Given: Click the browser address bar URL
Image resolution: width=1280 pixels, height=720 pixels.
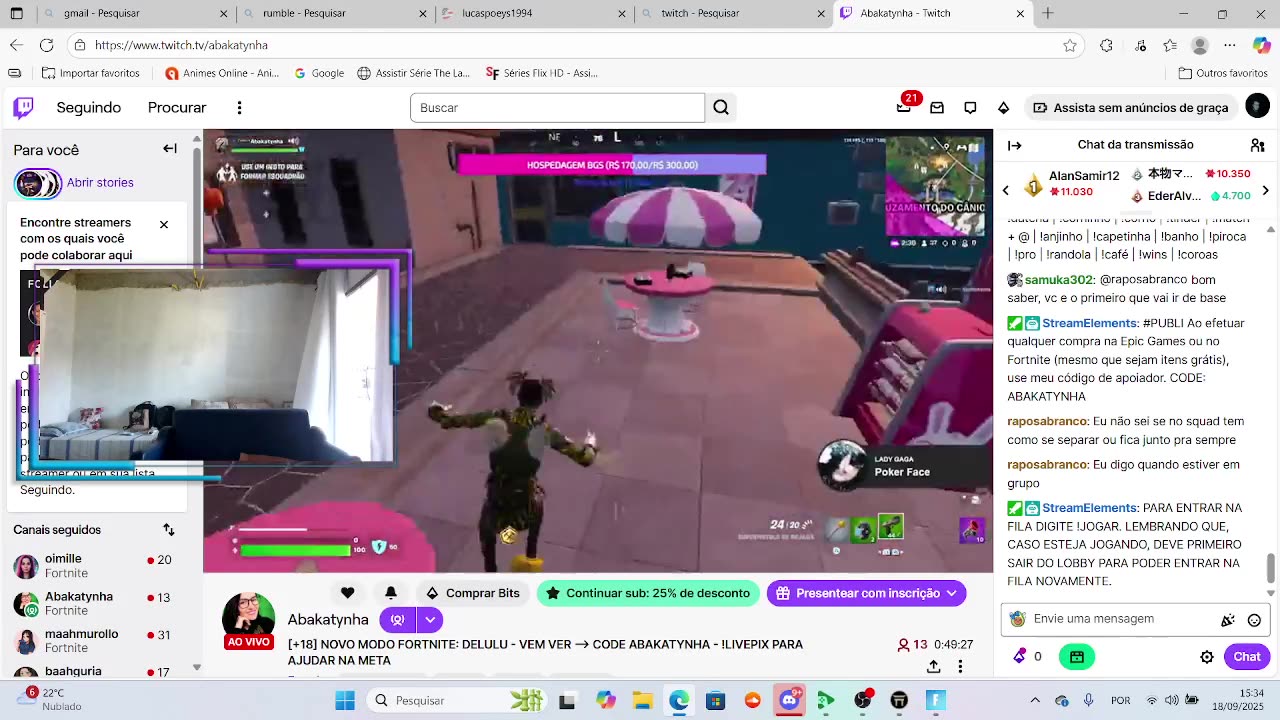Looking at the screenshot, I should pyautogui.click(x=181, y=45).
